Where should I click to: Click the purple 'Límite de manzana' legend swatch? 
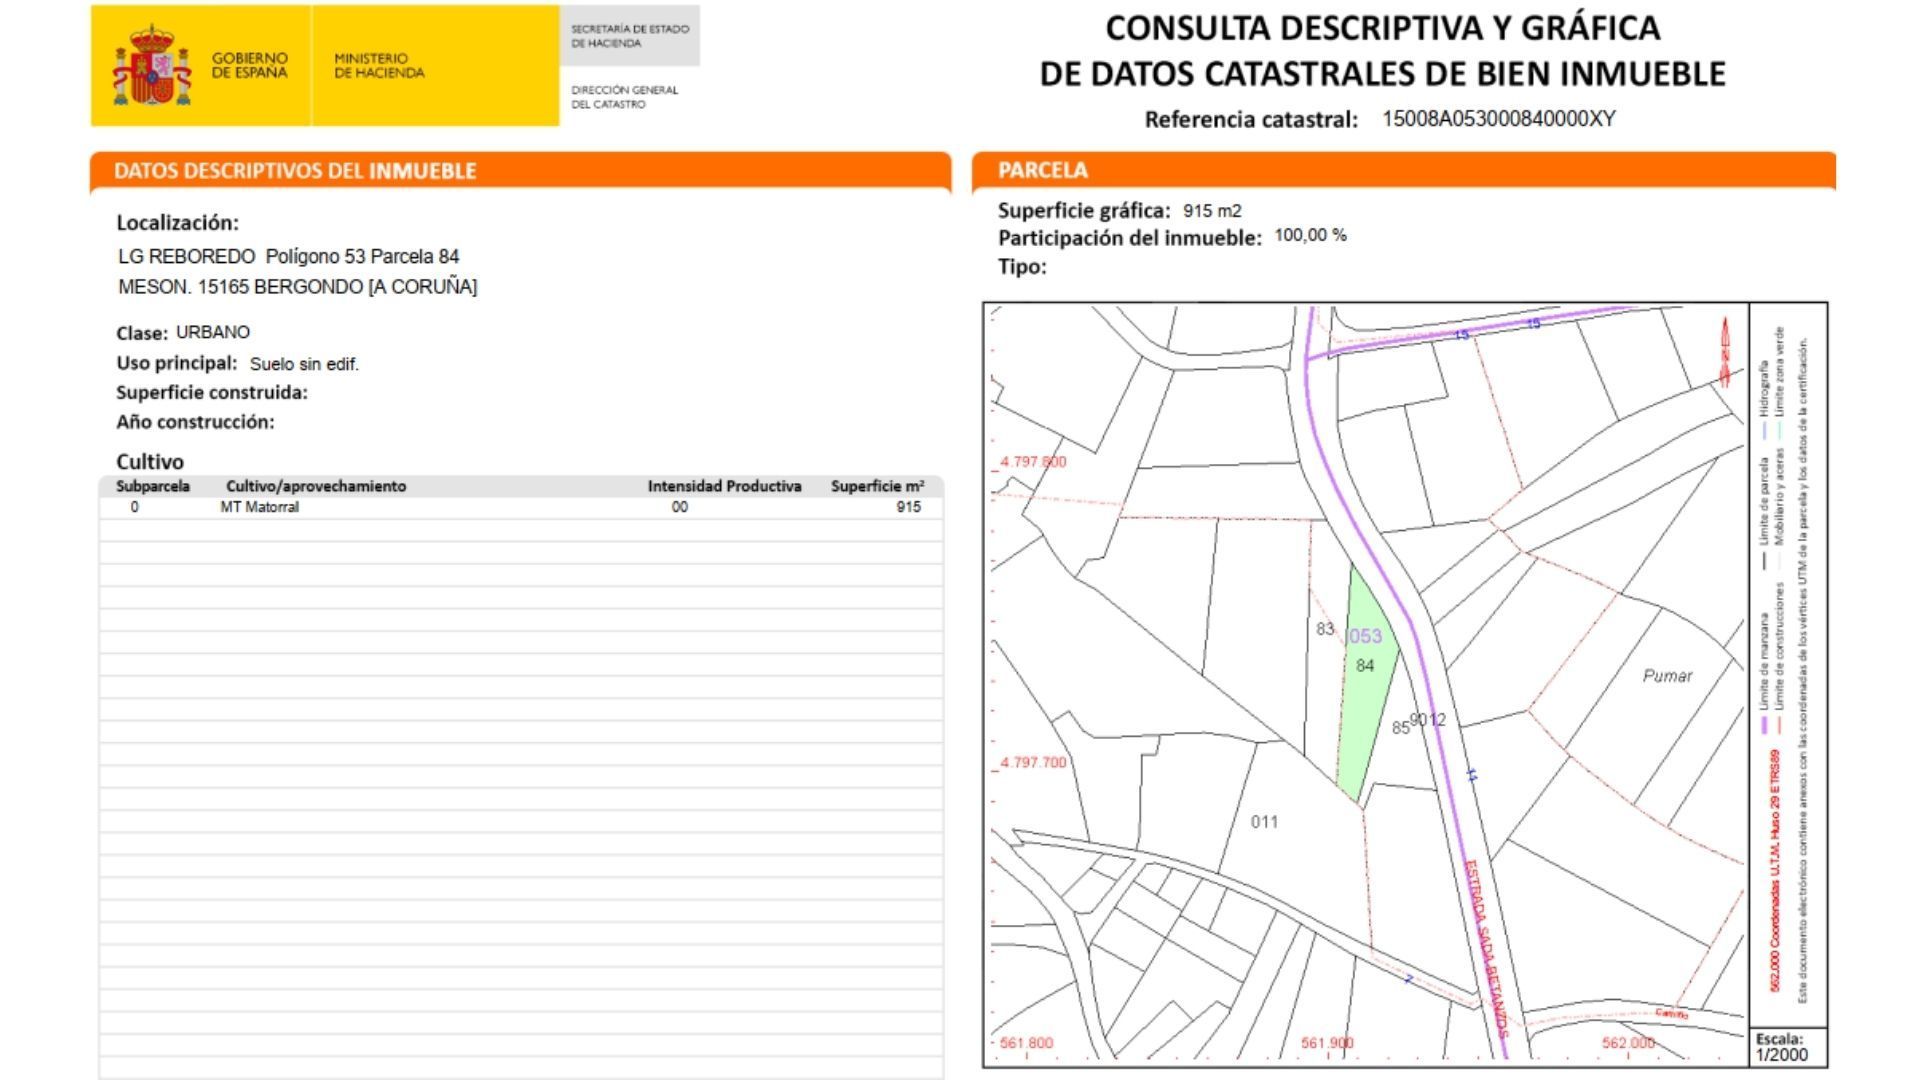(x=1765, y=724)
